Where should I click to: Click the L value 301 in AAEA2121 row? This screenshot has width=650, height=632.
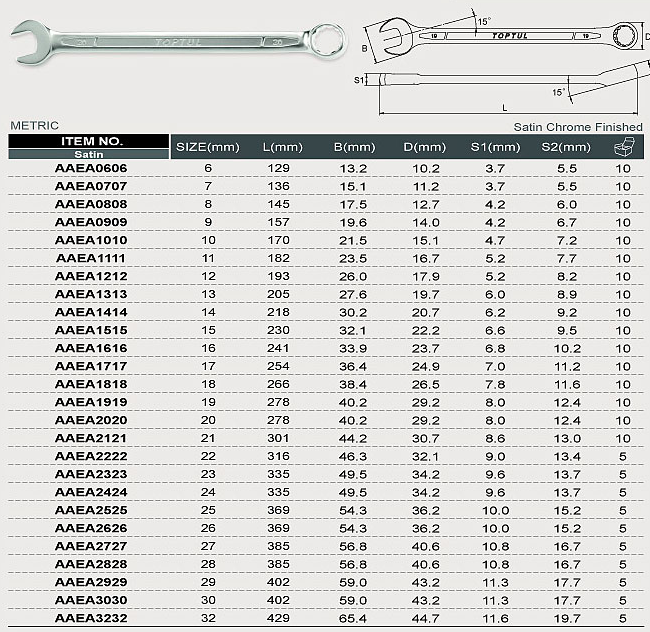coord(278,438)
